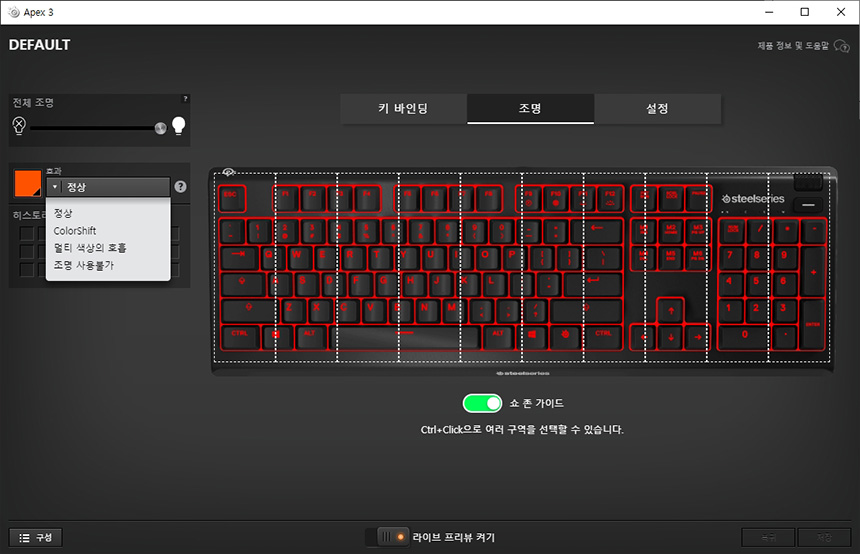This screenshot has width=860, height=554.
Task: Open the effect help question mark
Action: 180,187
